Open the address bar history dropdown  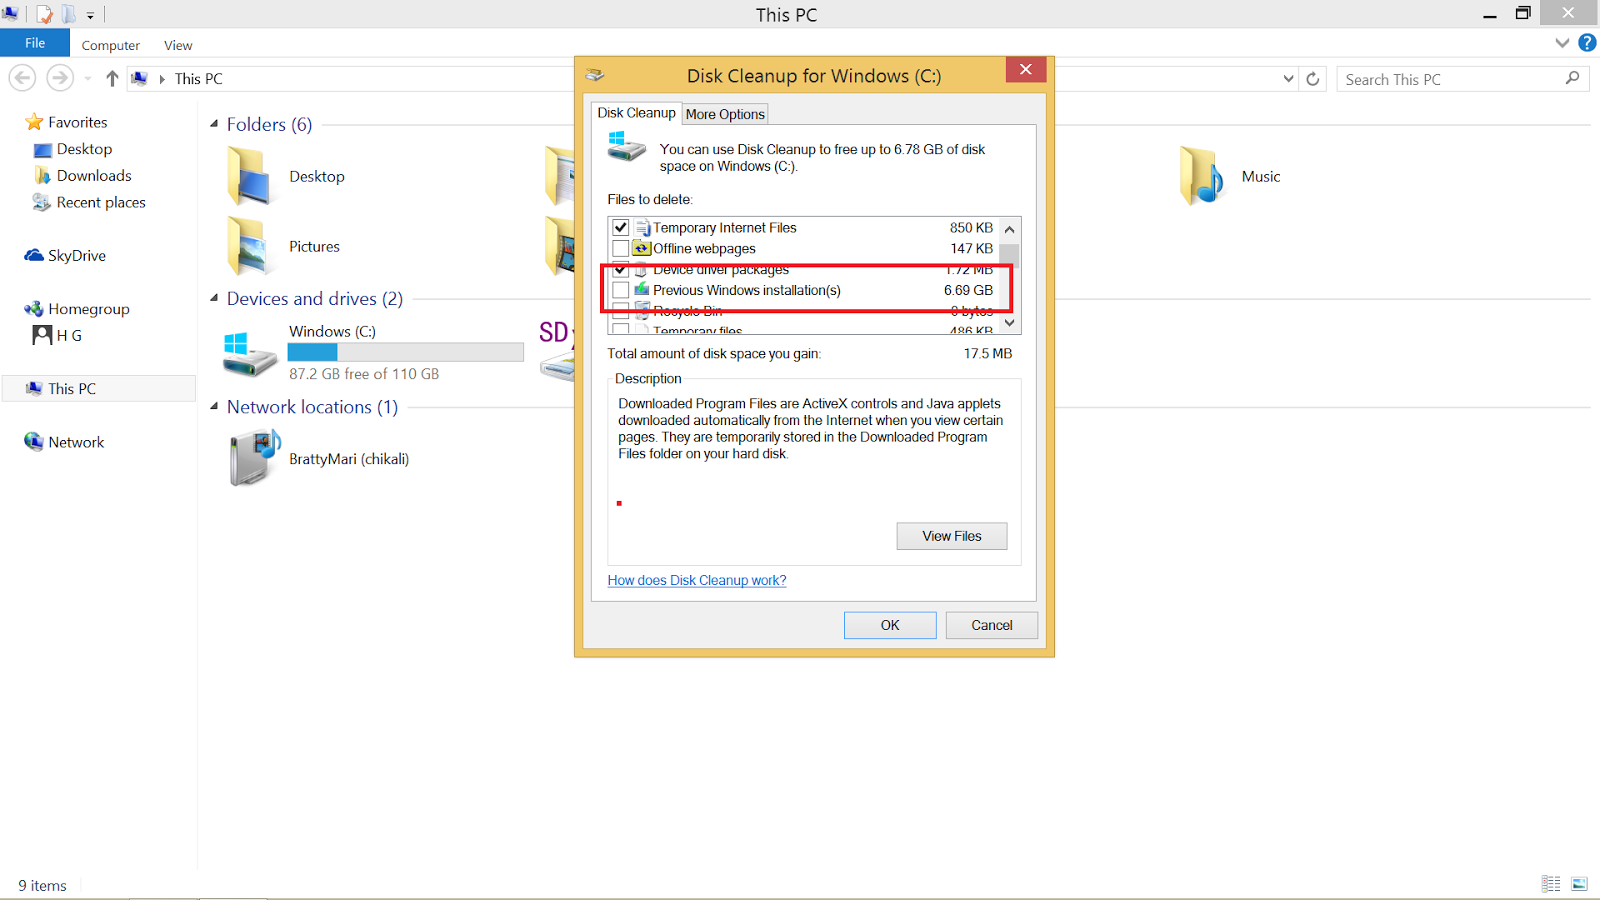click(x=1288, y=78)
